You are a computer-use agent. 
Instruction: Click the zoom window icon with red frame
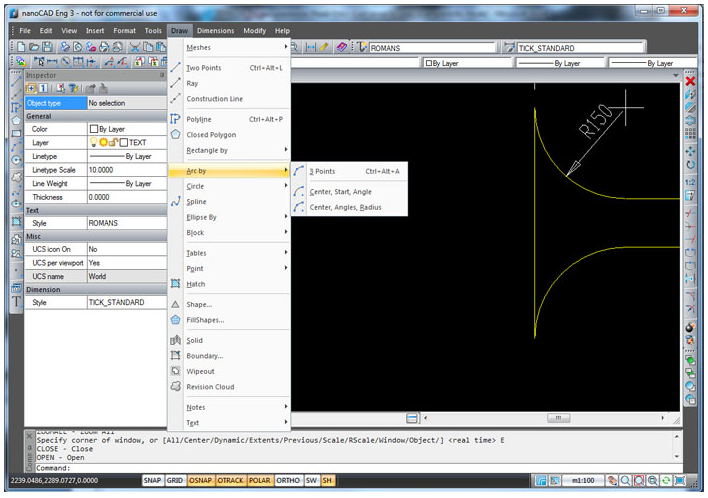[639, 480]
